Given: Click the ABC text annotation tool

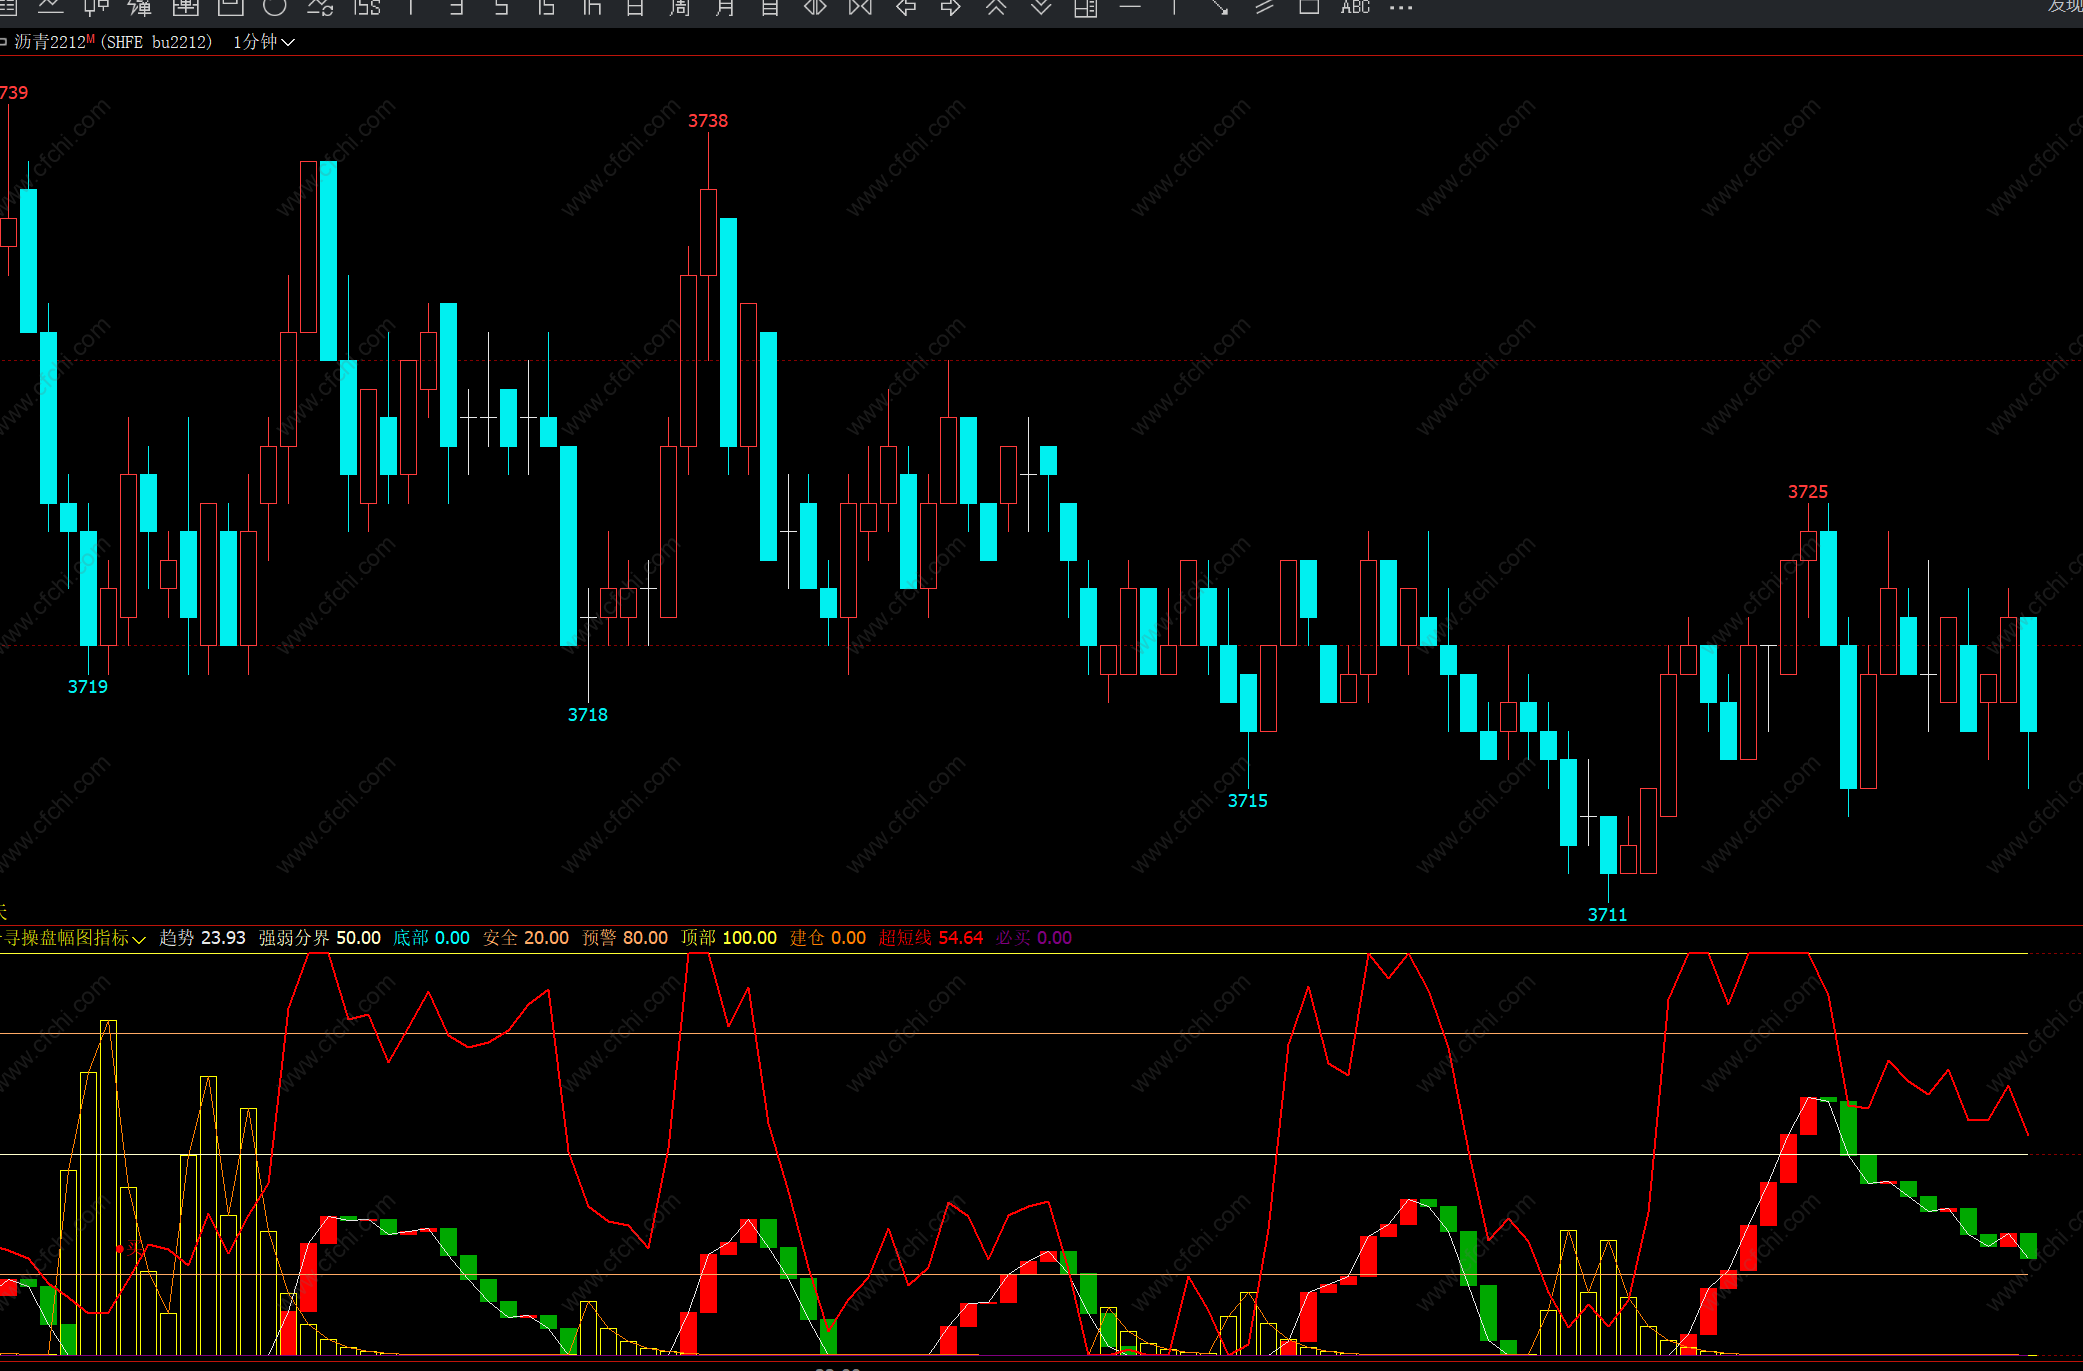Looking at the screenshot, I should click(x=1355, y=7).
